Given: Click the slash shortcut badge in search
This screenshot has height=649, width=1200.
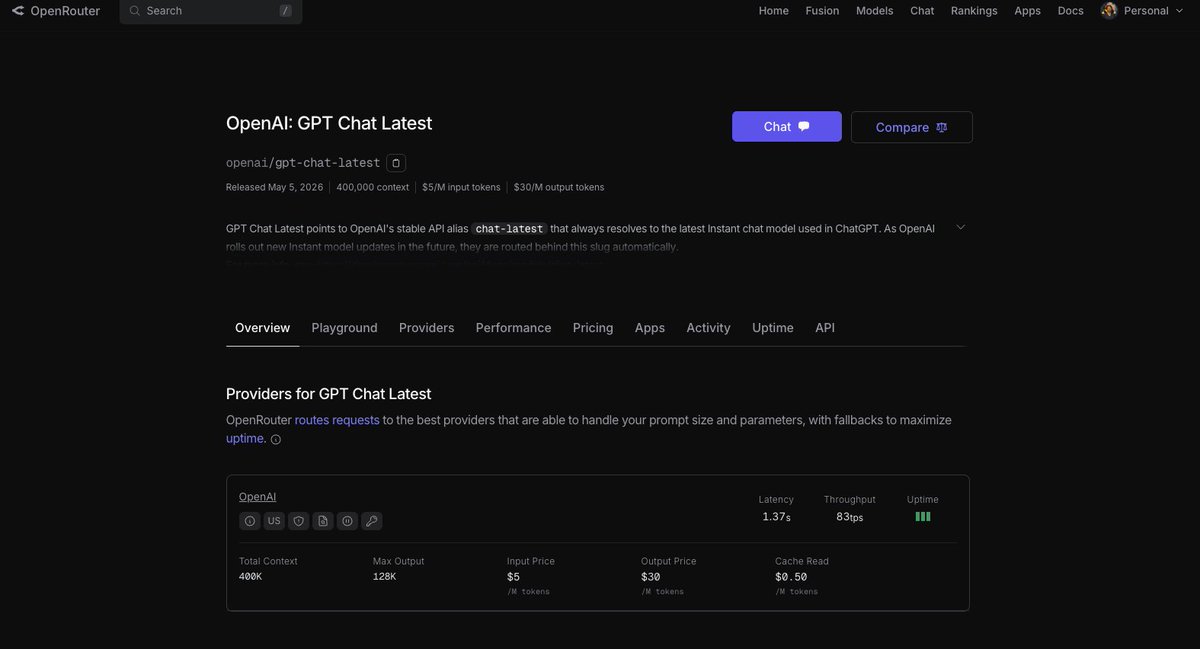Looking at the screenshot, I should [x=286, y=11].
